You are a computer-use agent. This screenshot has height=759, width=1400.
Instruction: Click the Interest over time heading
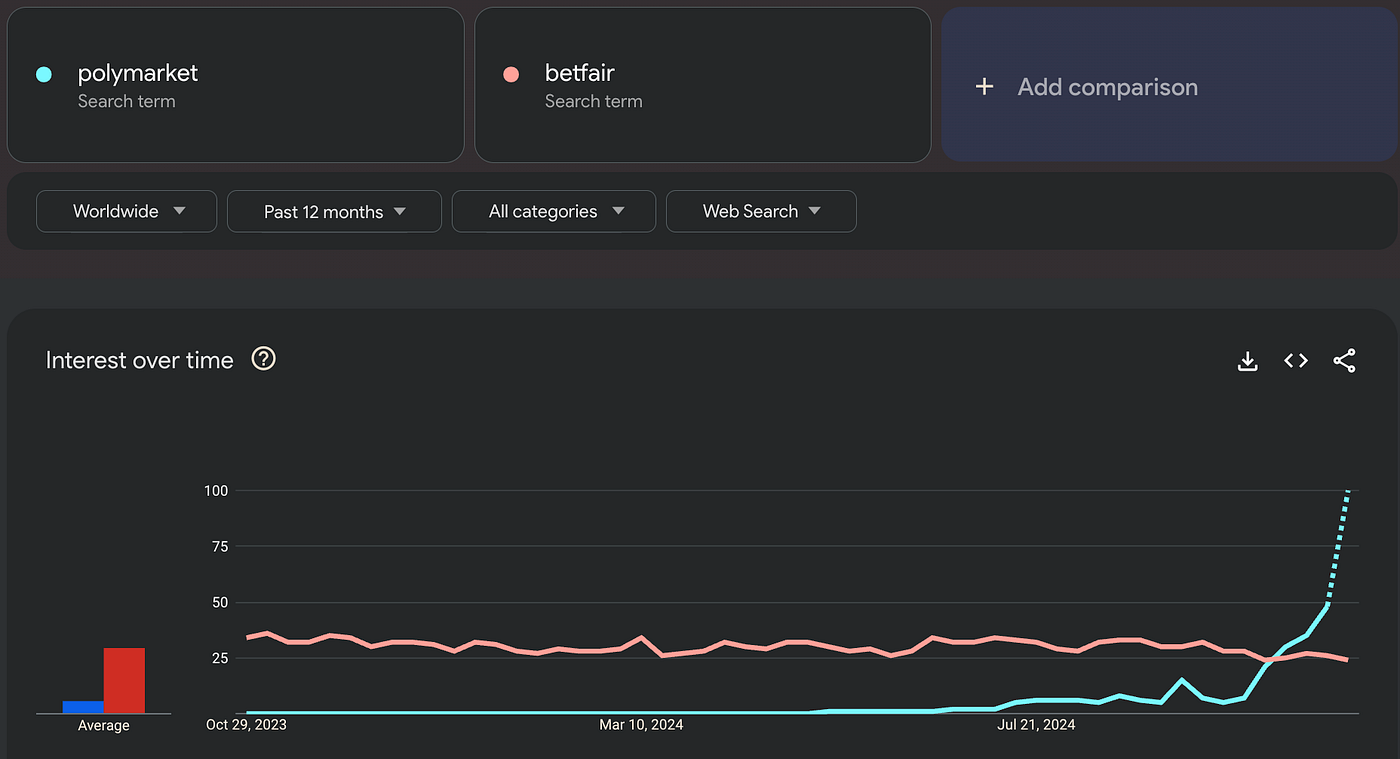coord(140,360)
